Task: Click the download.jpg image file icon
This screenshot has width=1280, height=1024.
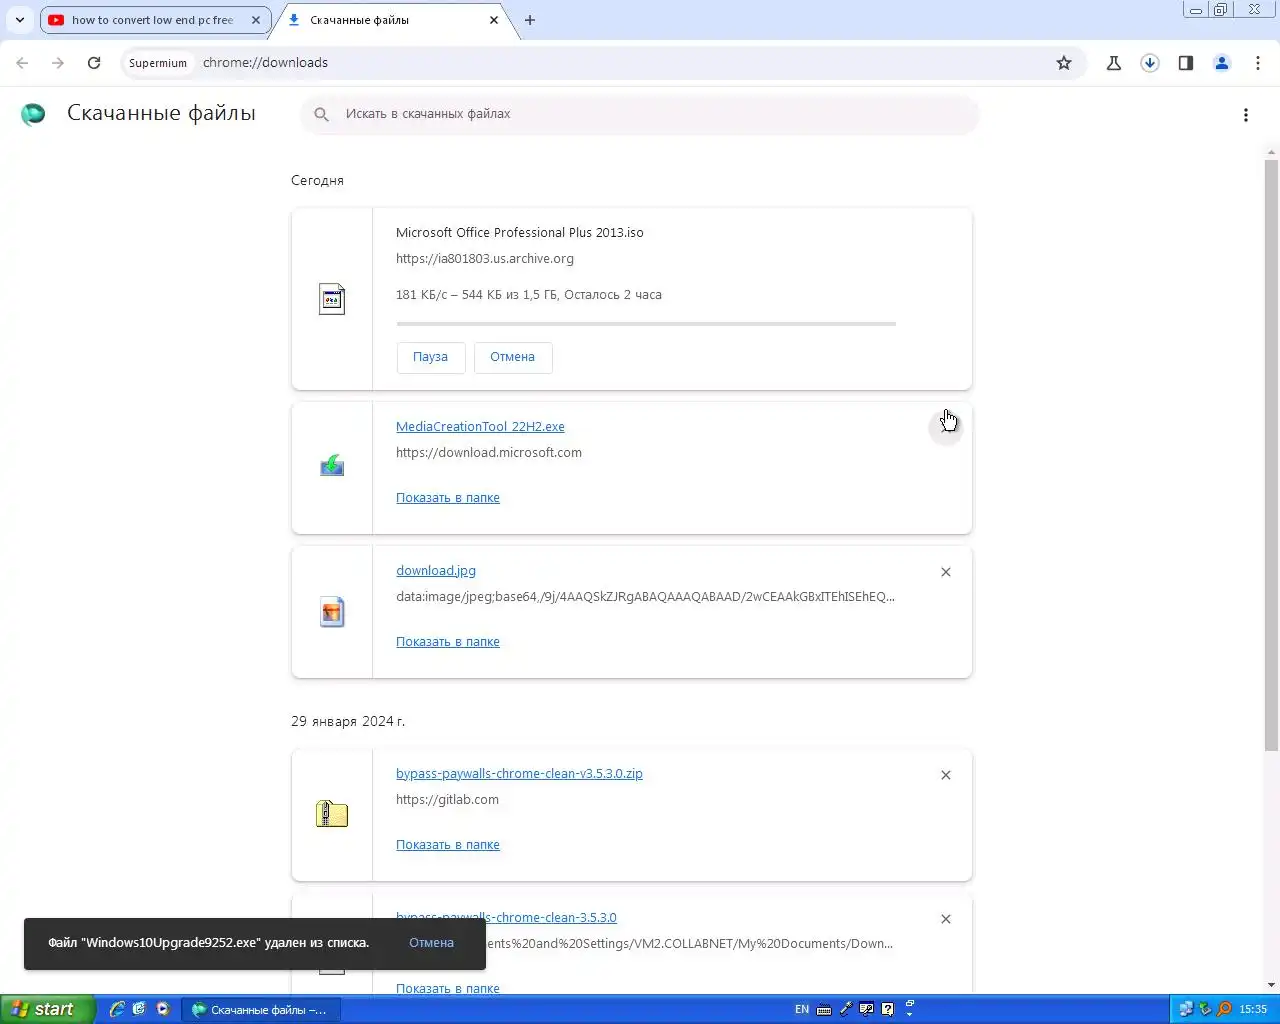Action: (332, 612)
